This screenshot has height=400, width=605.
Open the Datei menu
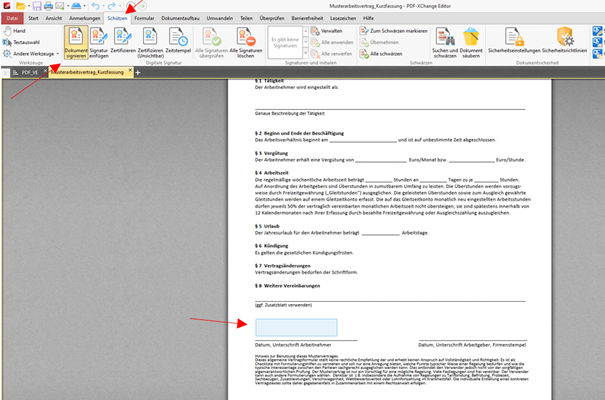pos(13,18)
